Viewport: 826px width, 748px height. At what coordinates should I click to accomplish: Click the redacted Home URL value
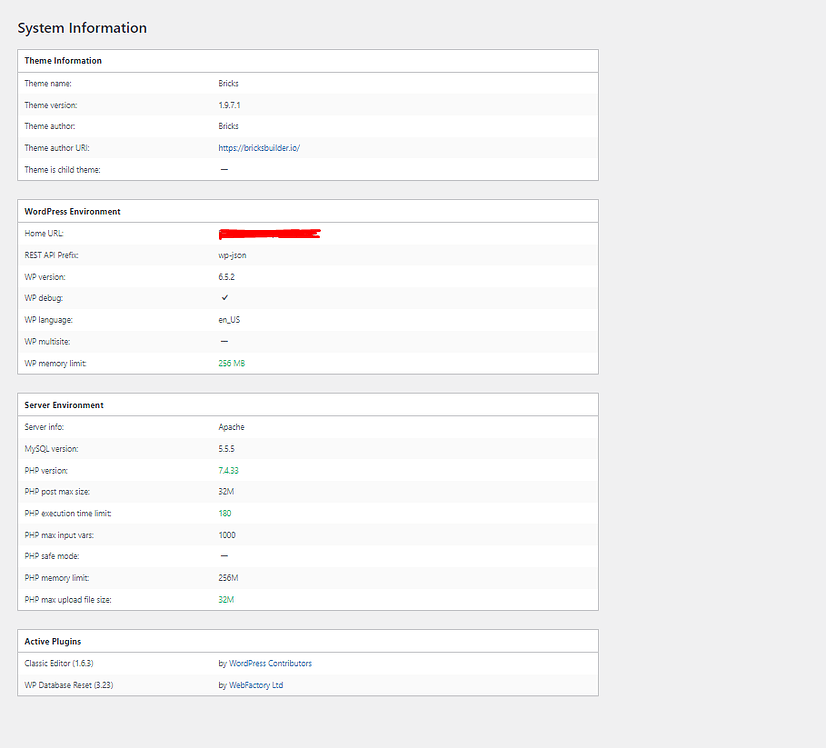click(x=270, y=234)
